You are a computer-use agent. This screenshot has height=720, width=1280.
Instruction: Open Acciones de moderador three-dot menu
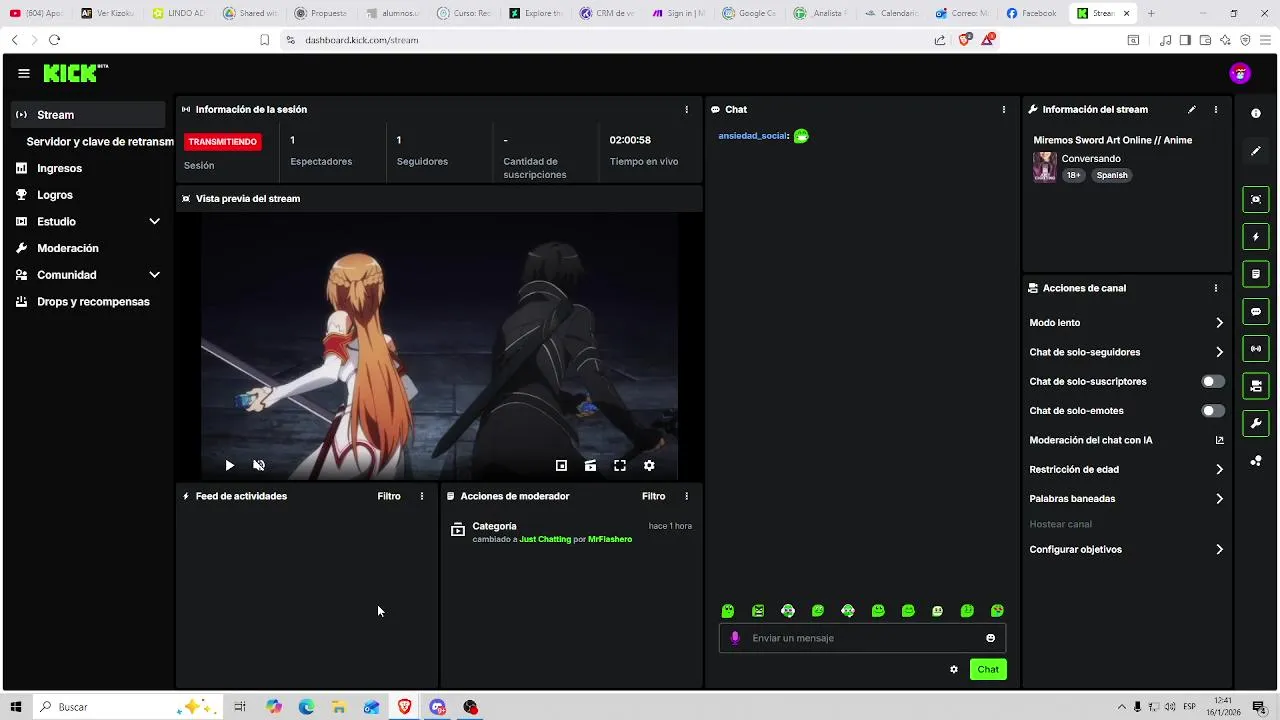(x=686, y=496)
